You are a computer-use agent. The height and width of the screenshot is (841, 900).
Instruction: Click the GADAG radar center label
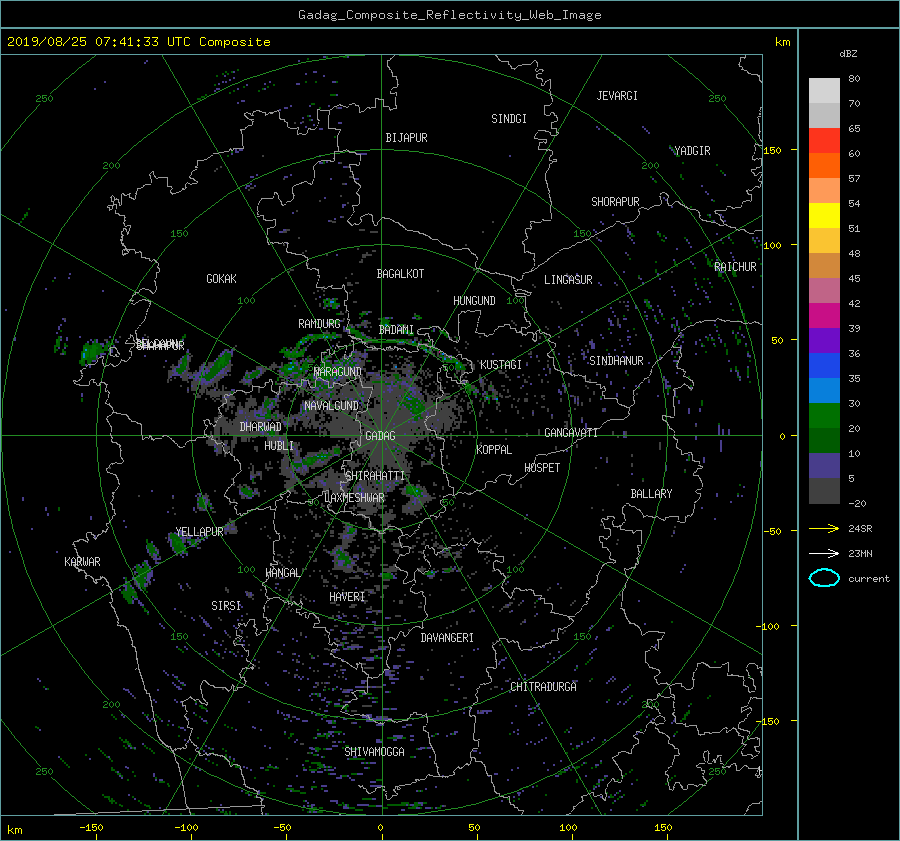(380, 436)
